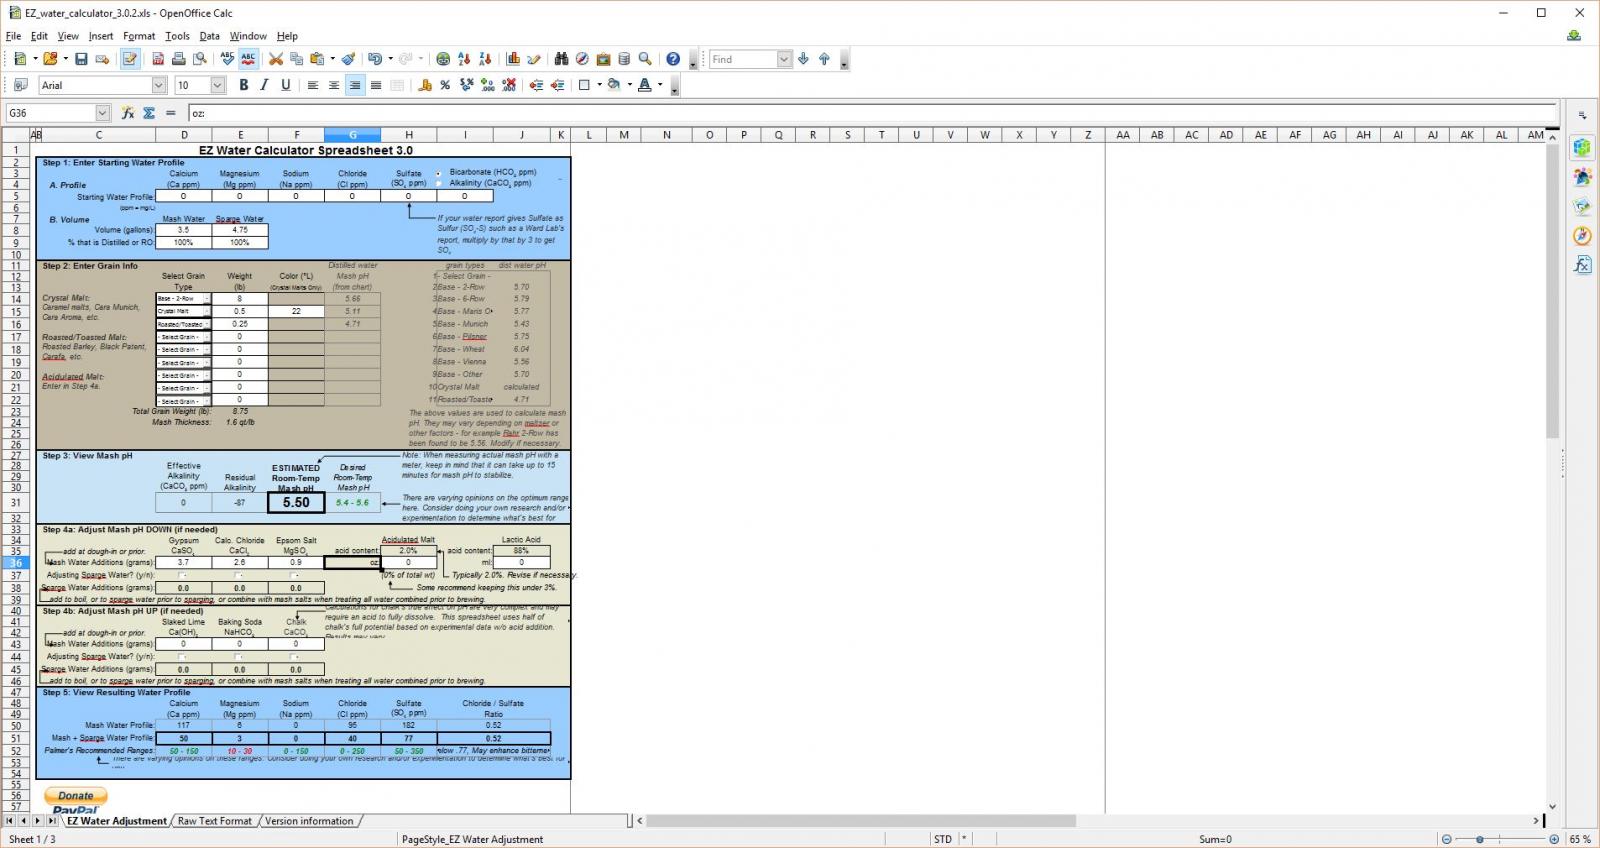The width and height of the screenshot is (1600, 848).
Task: Open Roasted/Toasted grain type dropdown
Action: [207, 324]
